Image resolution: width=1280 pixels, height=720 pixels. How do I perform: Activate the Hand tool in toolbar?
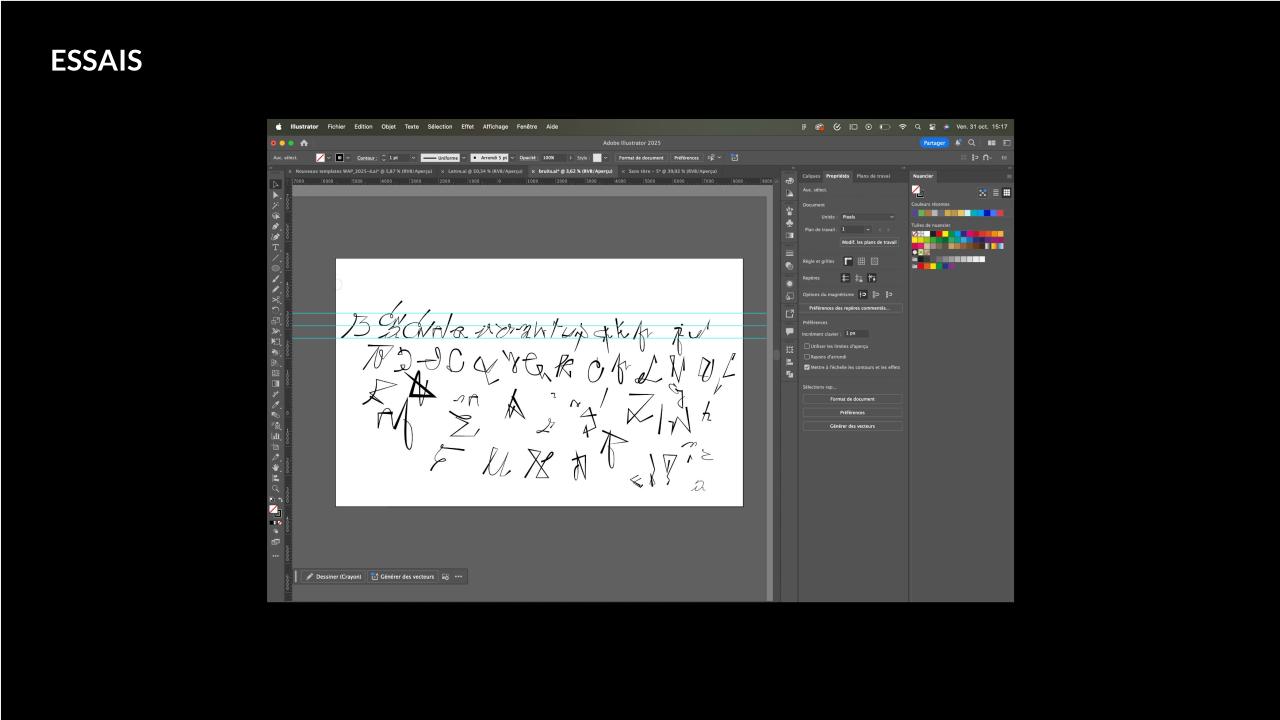tap(276, 467)
